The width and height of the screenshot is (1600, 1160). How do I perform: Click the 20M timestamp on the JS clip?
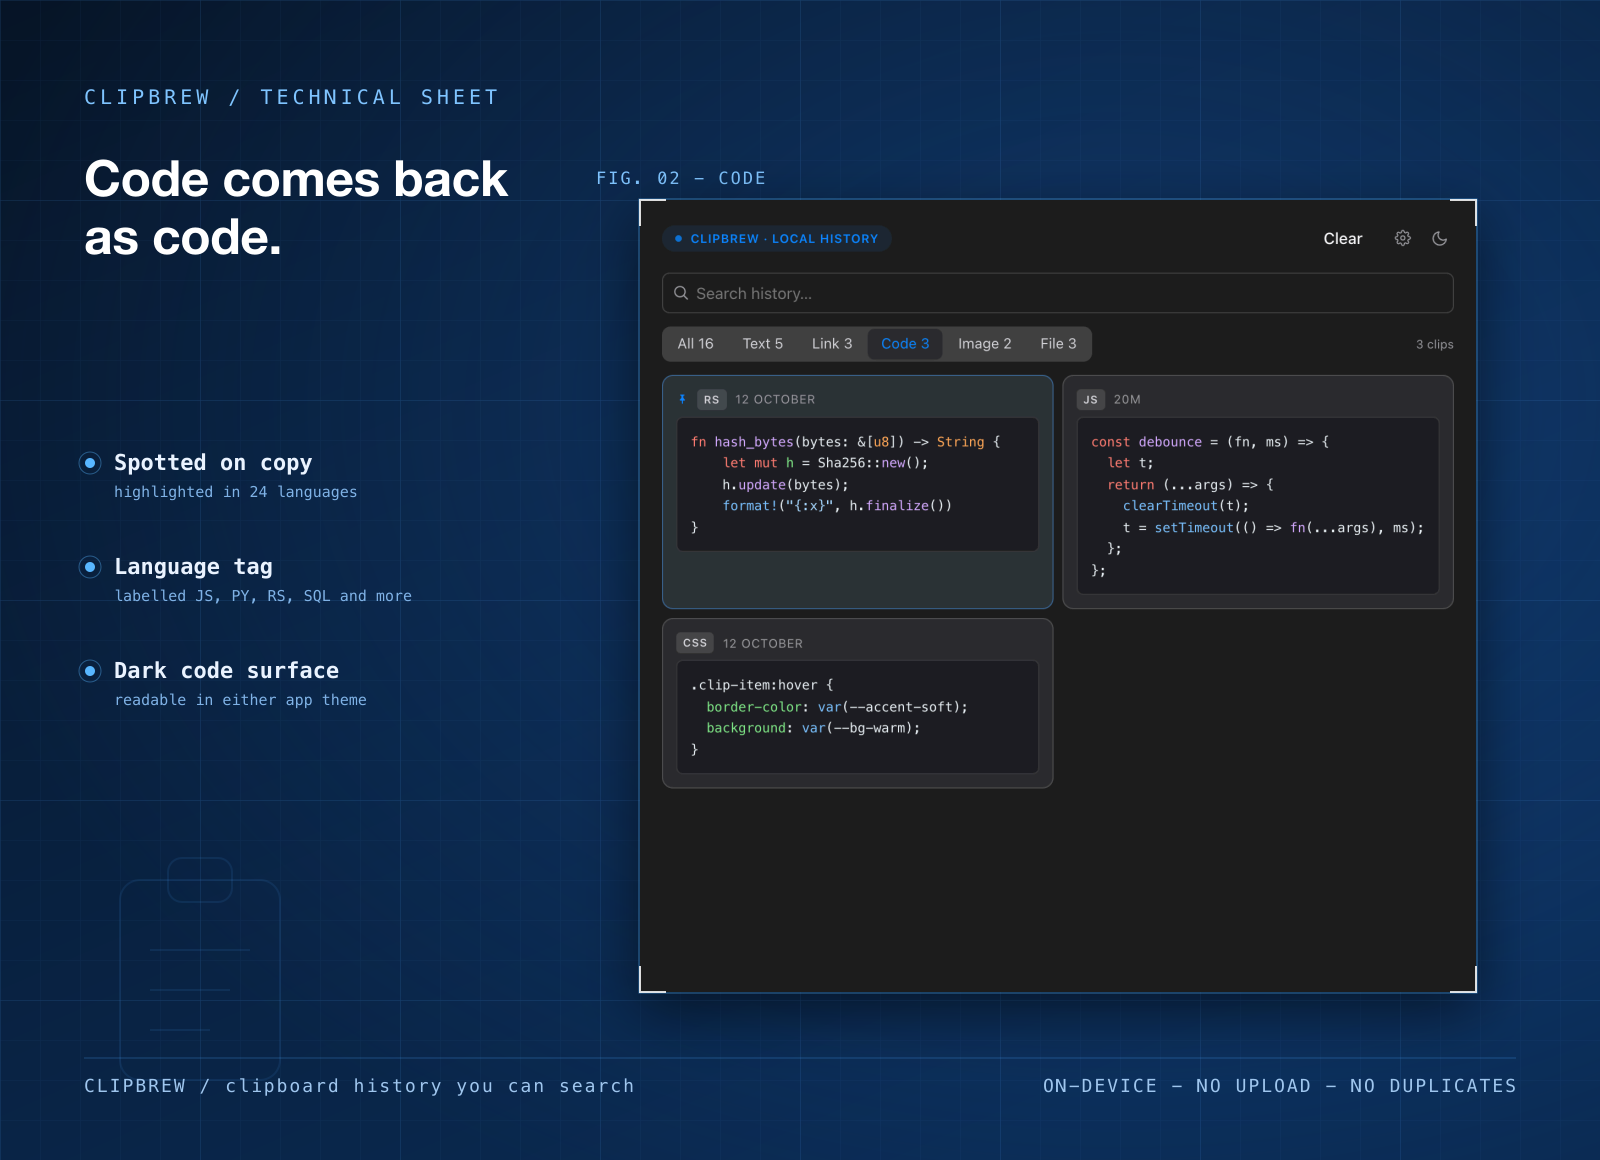point(1127,399)
